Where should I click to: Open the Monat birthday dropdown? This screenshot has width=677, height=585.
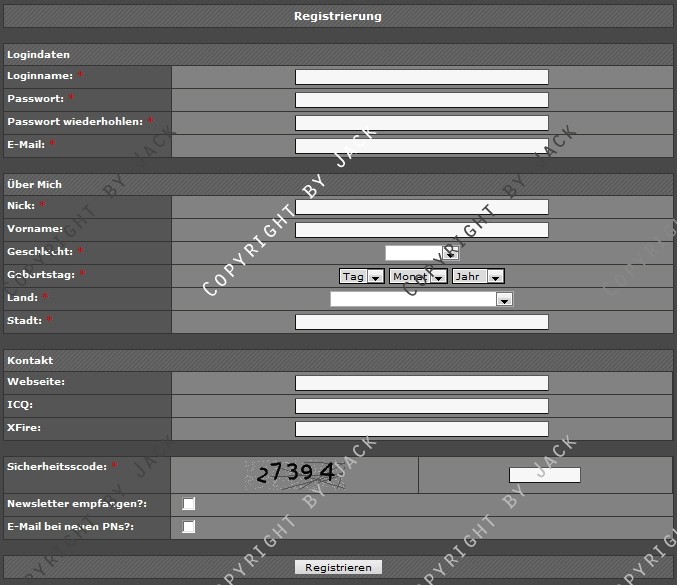(x=417, y=276)
